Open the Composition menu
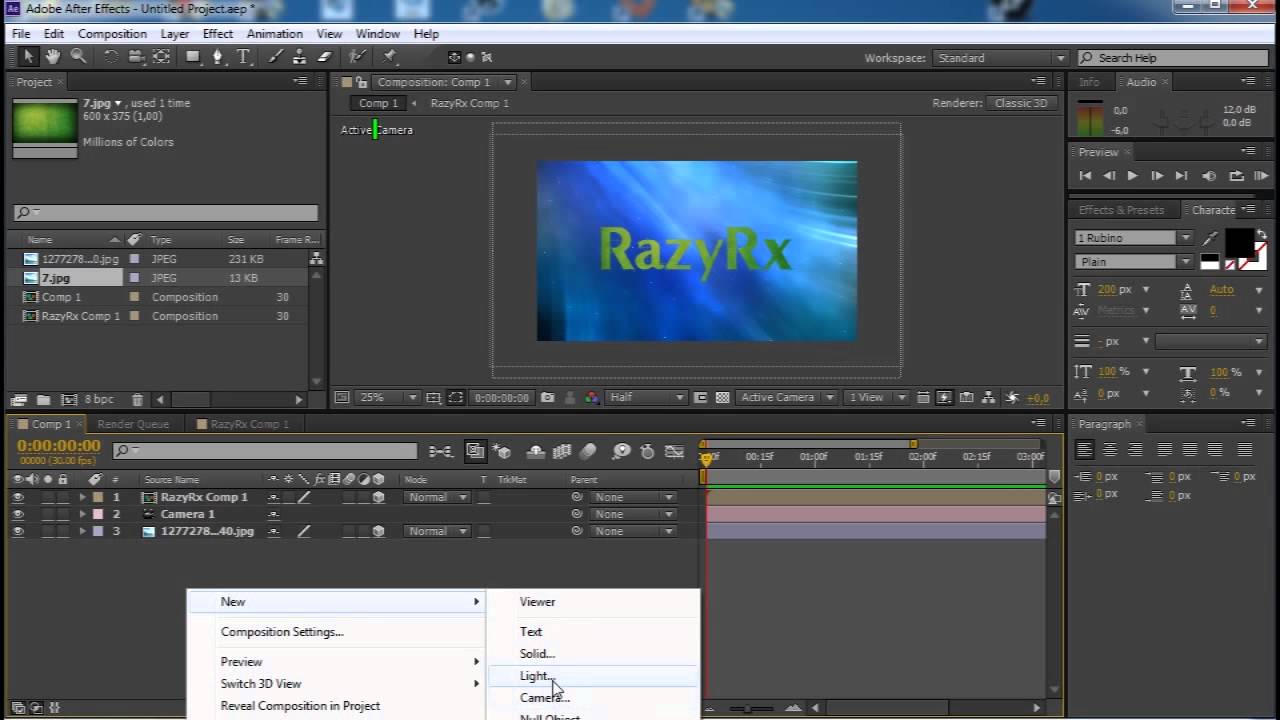 112,34
